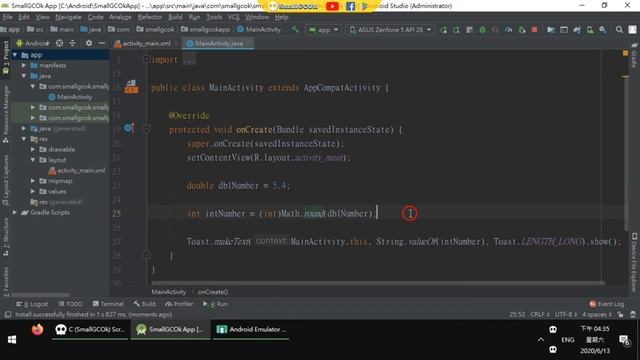Toggle the Event Log window

click(x=607, y=304)
